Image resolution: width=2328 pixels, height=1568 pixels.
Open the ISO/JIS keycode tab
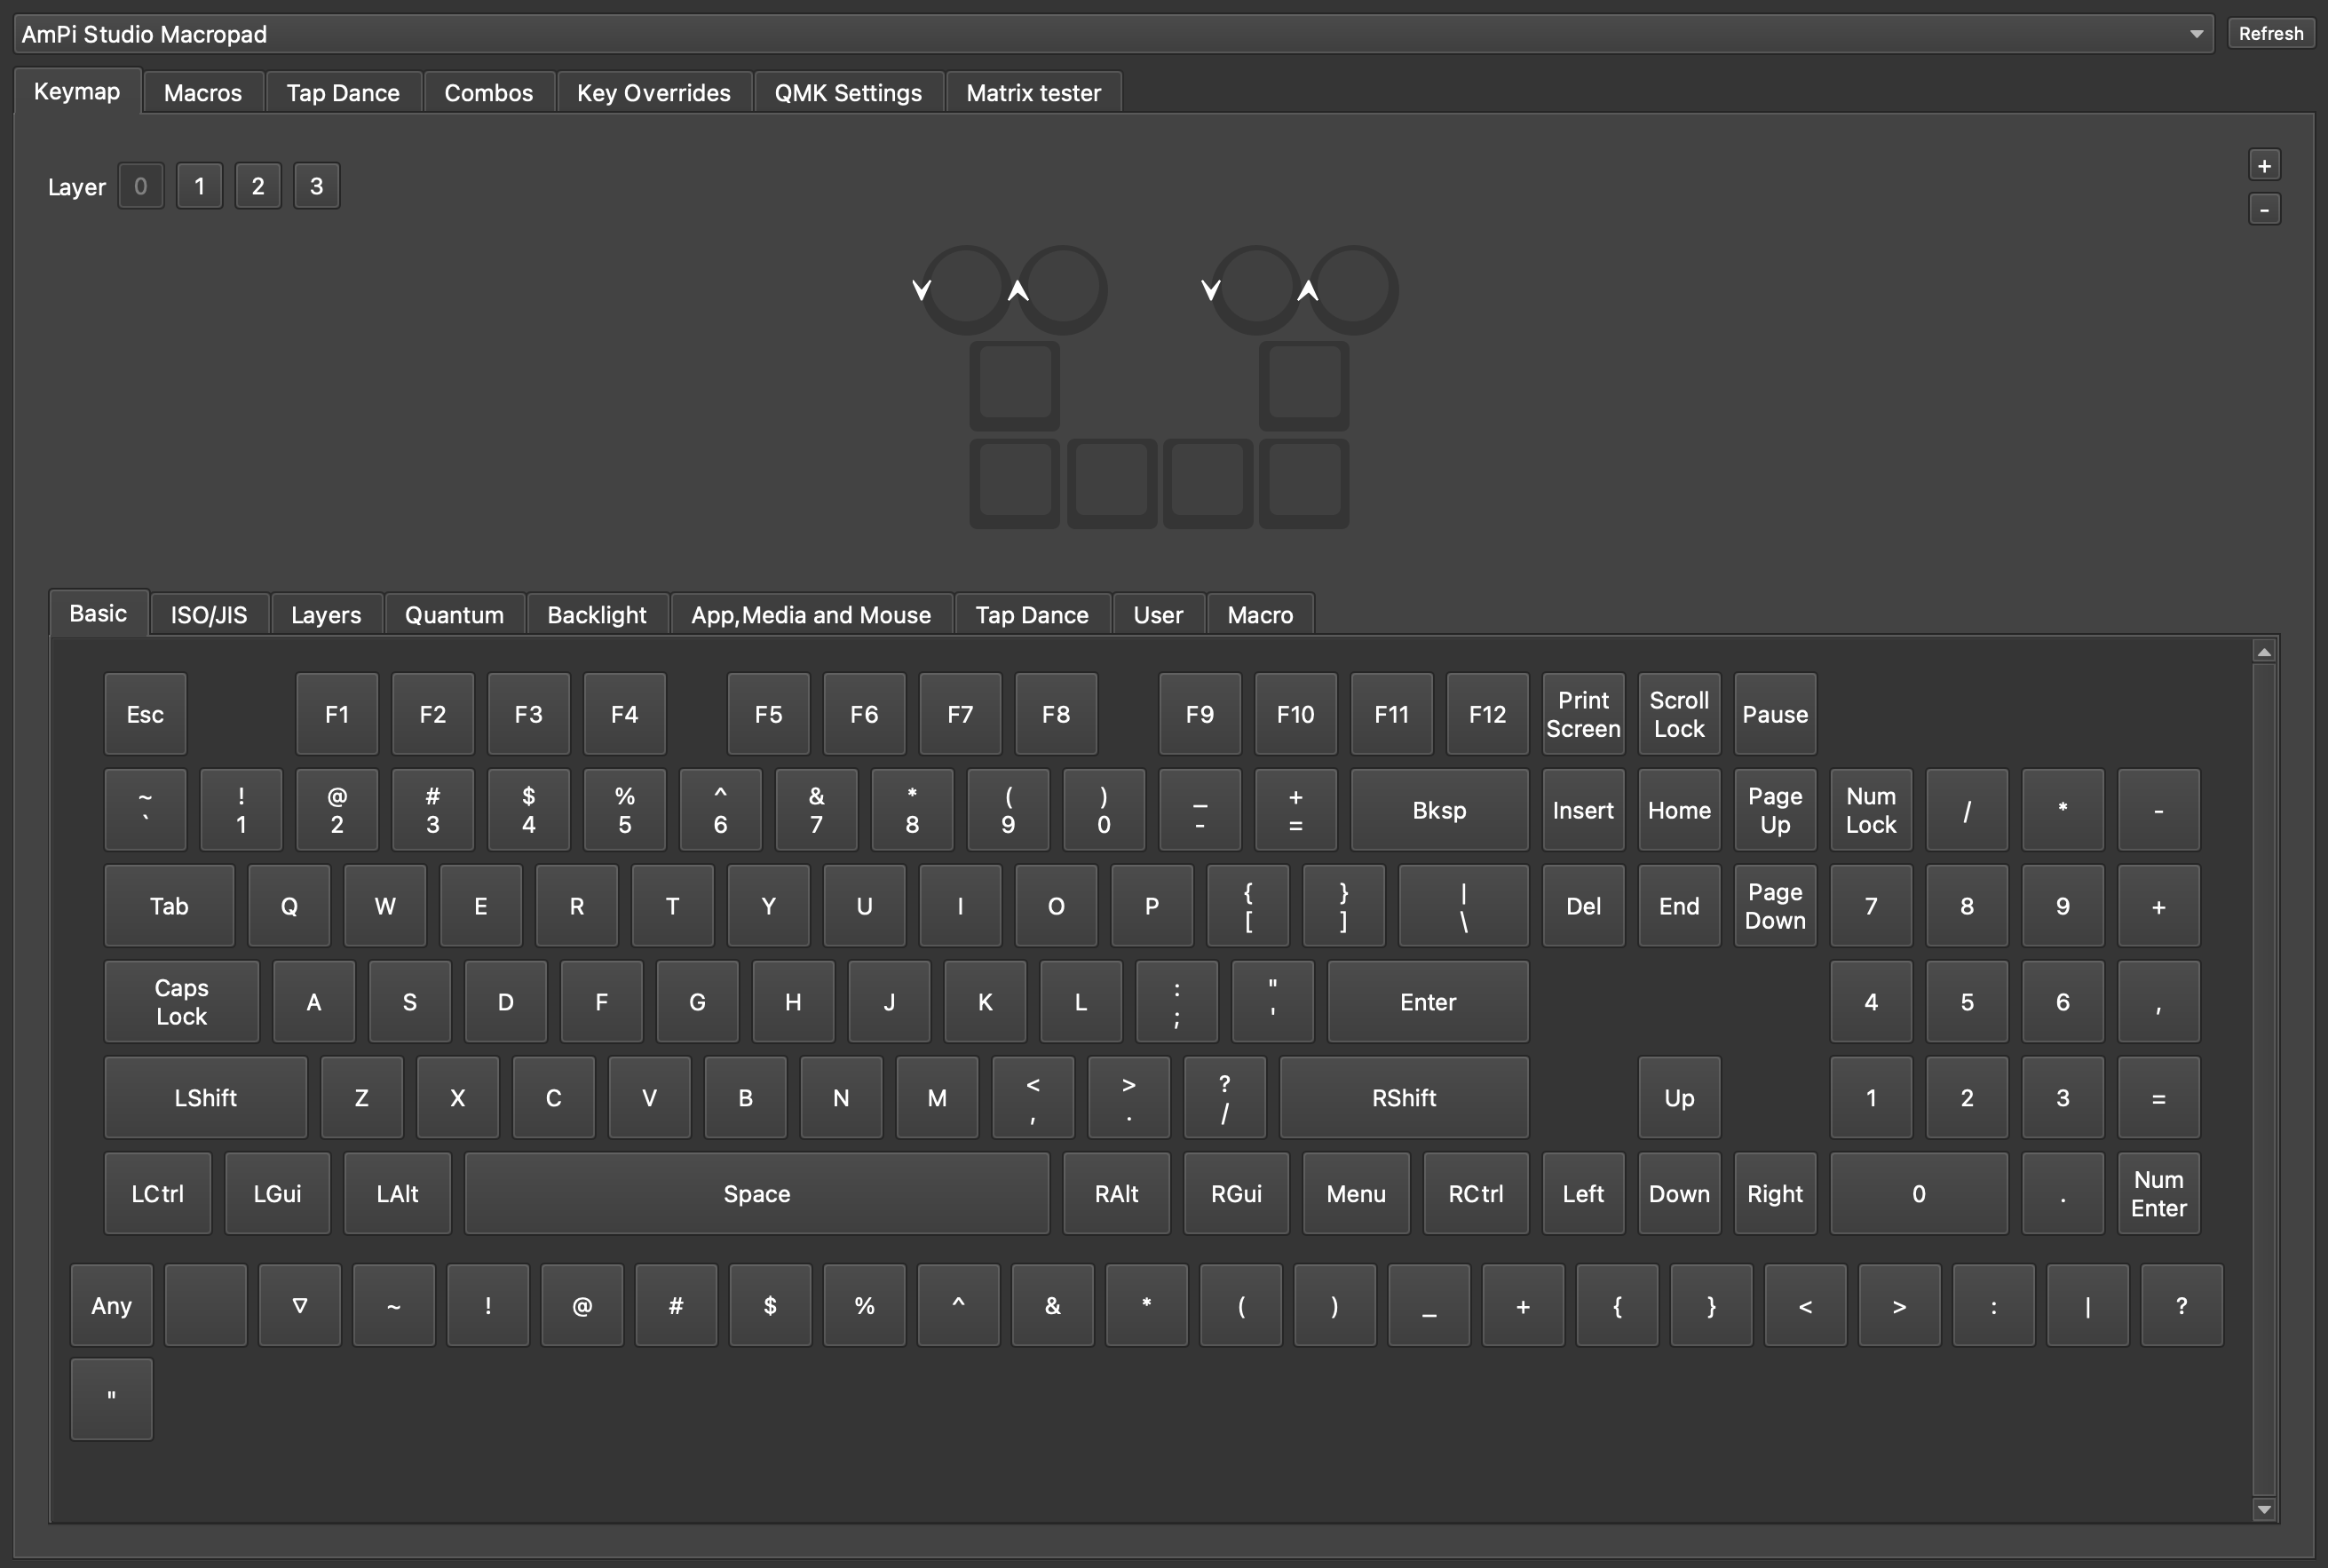pyautogui.click(x=209, y=615)
